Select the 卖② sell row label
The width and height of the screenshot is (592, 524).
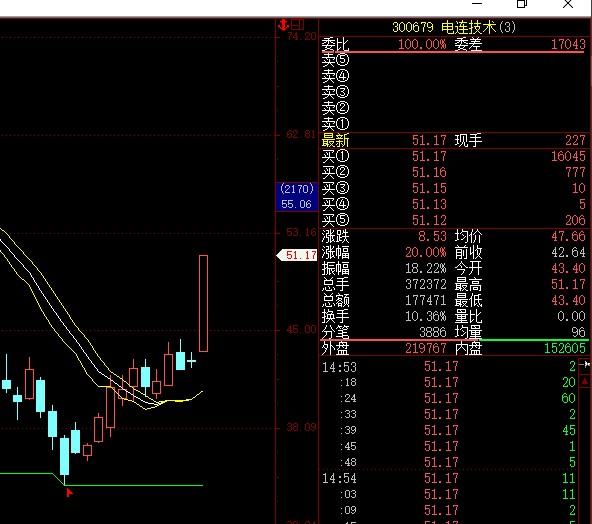coord(335,108)
